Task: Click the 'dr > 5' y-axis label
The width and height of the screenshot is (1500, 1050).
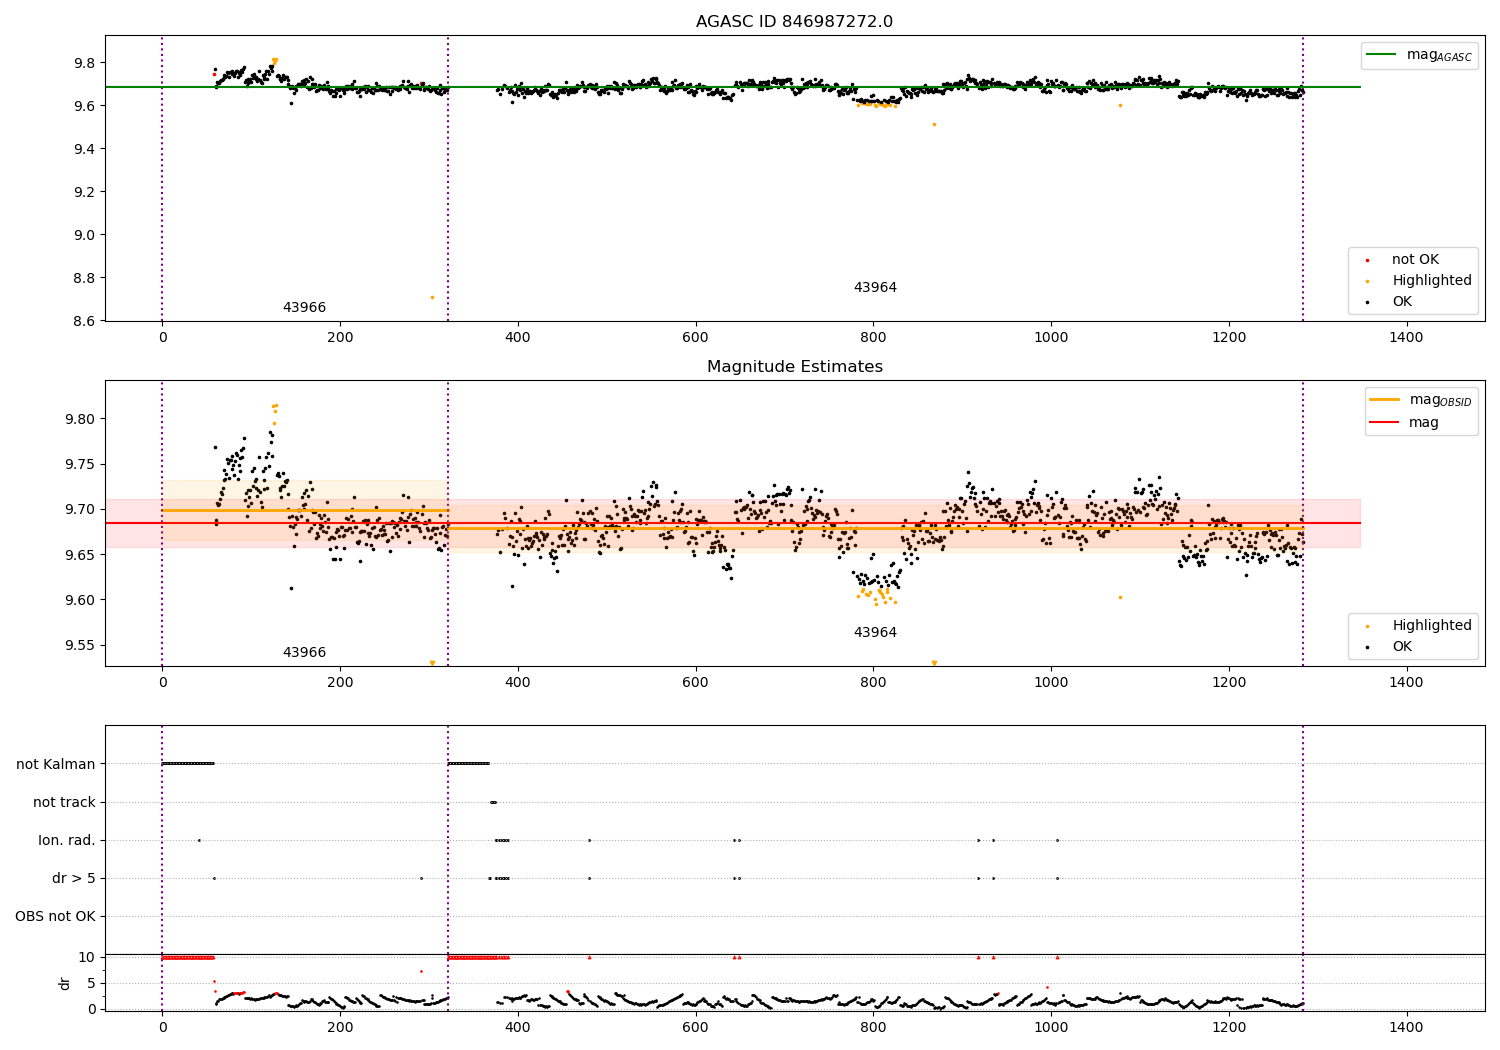Action: (x=74, y=878)
